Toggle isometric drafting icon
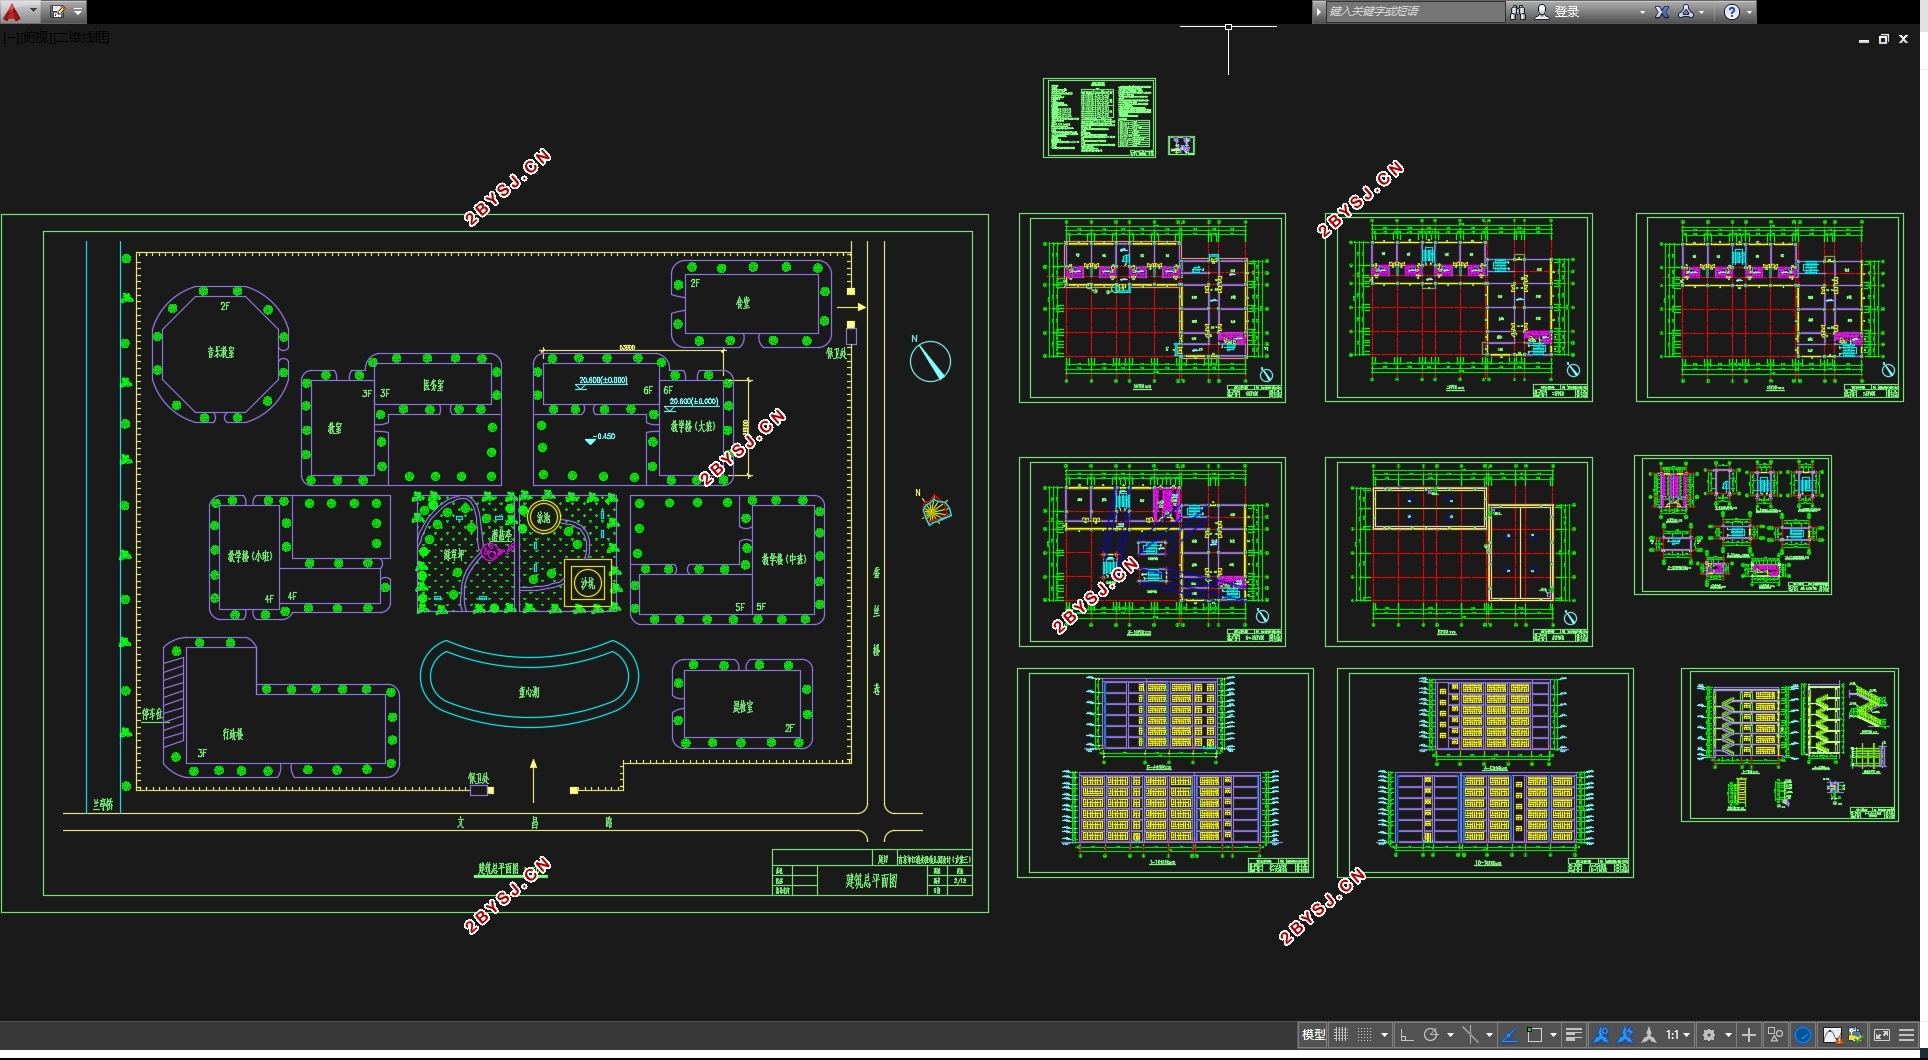1928x1060 pixels. 1470,1035
